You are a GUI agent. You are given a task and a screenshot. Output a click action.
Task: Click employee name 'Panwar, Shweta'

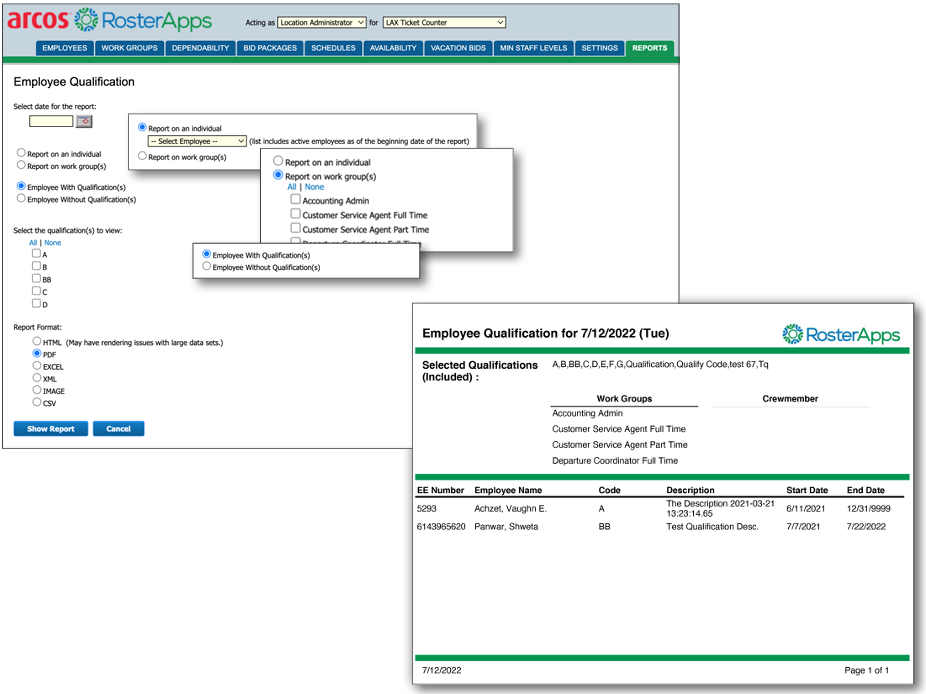(506, 526)
